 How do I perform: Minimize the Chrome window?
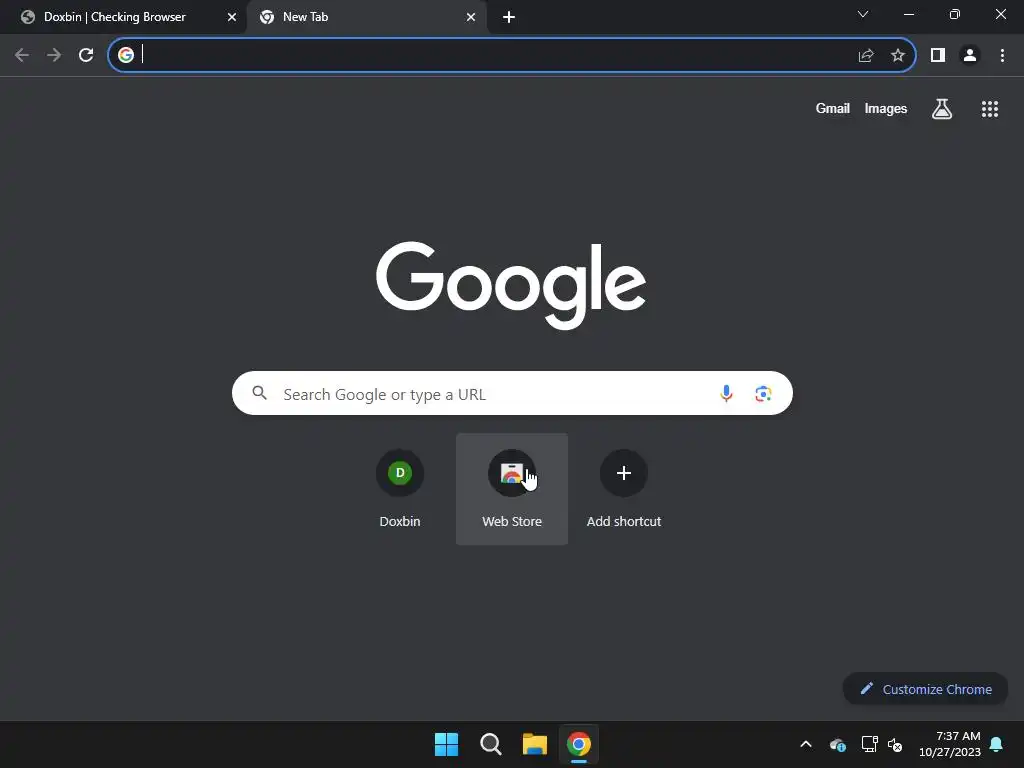pos(909,14)
